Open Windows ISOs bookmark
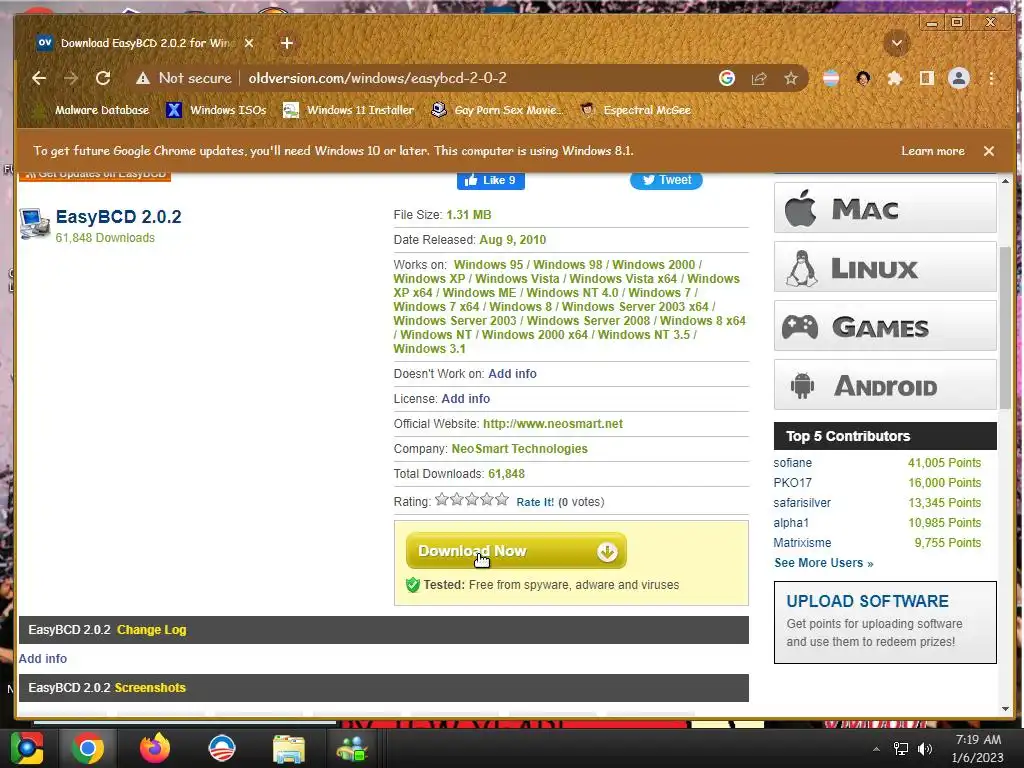This screenshot has height=768, width=1024. coord(217,110)
